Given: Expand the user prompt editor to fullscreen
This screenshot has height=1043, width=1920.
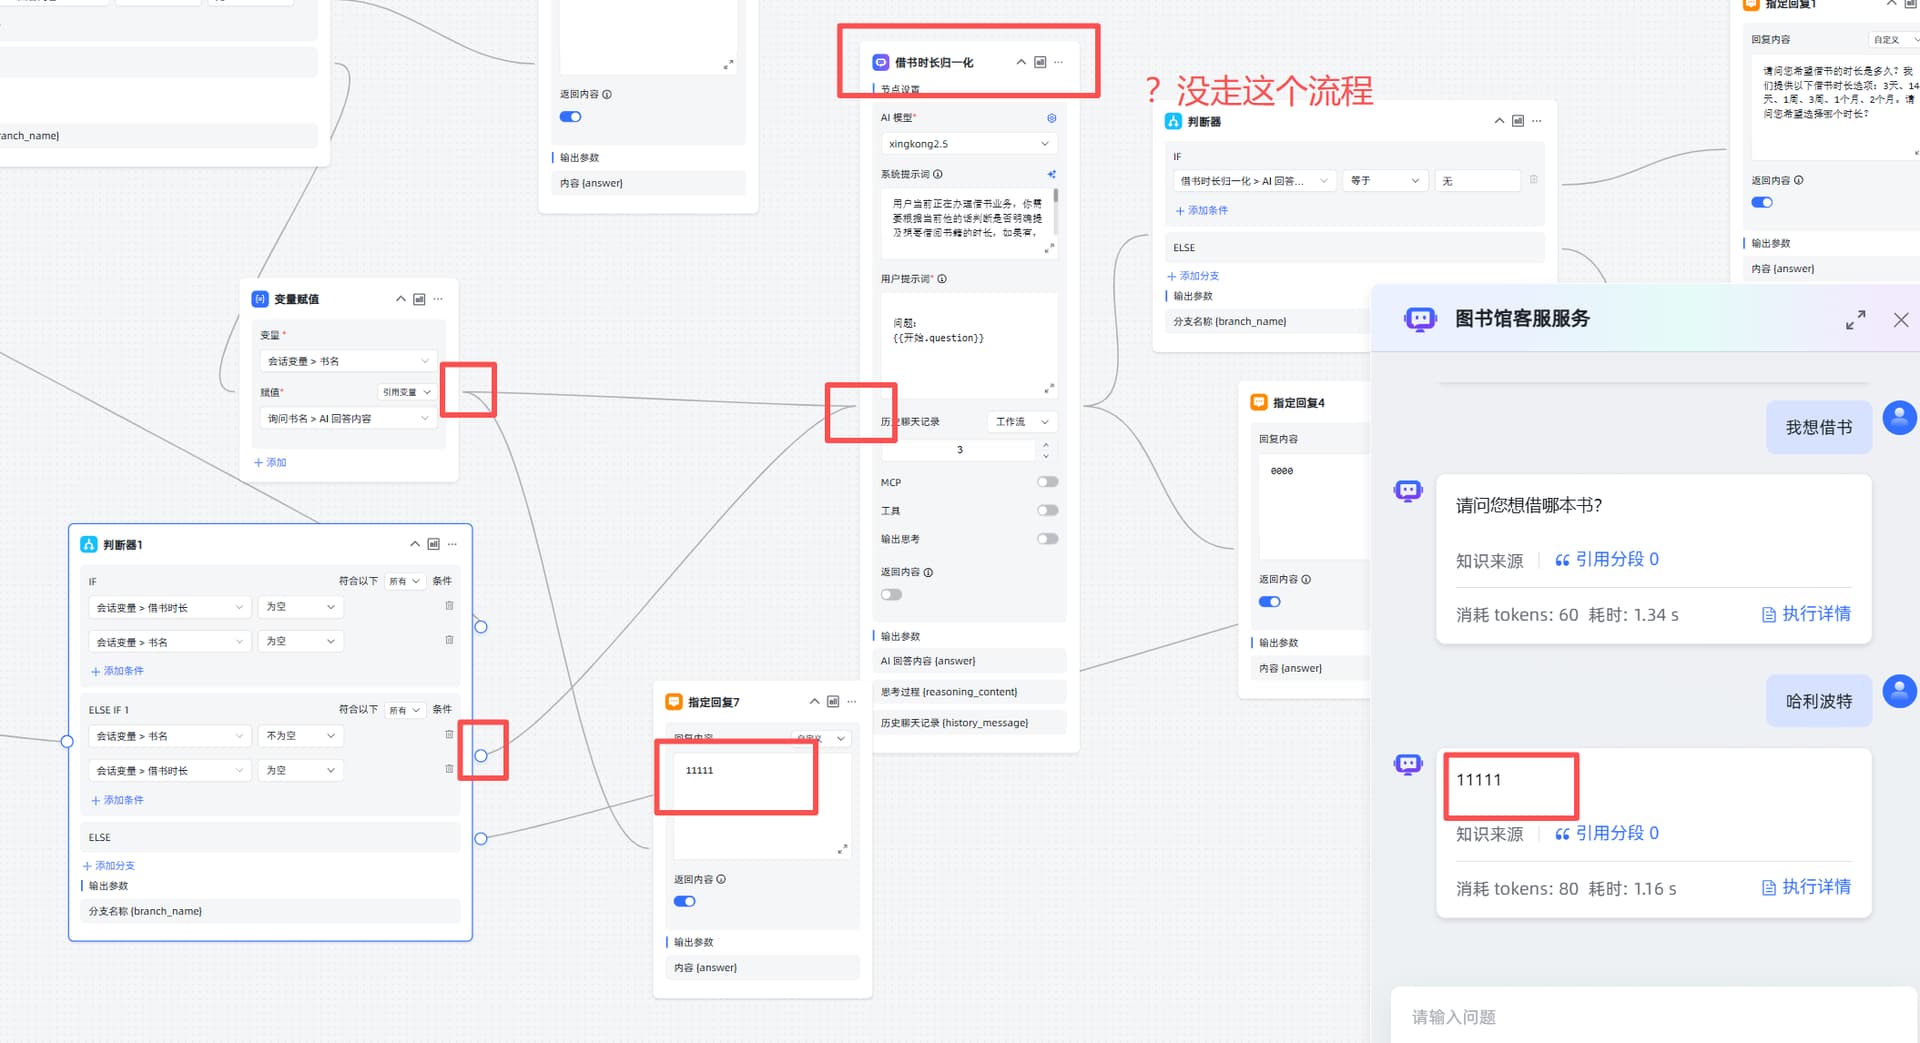Looking at the screenshot, I should (x=1049, y=388).
